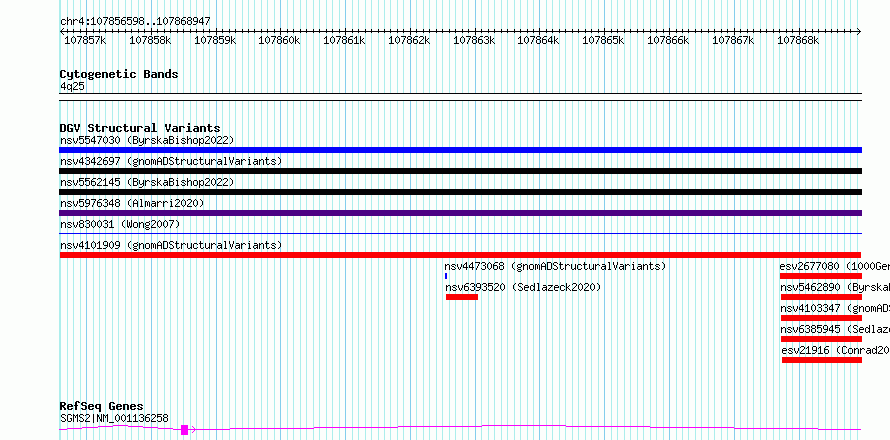Open the nsv4101909 gnomADStructuralVariants label

(171, 245)
